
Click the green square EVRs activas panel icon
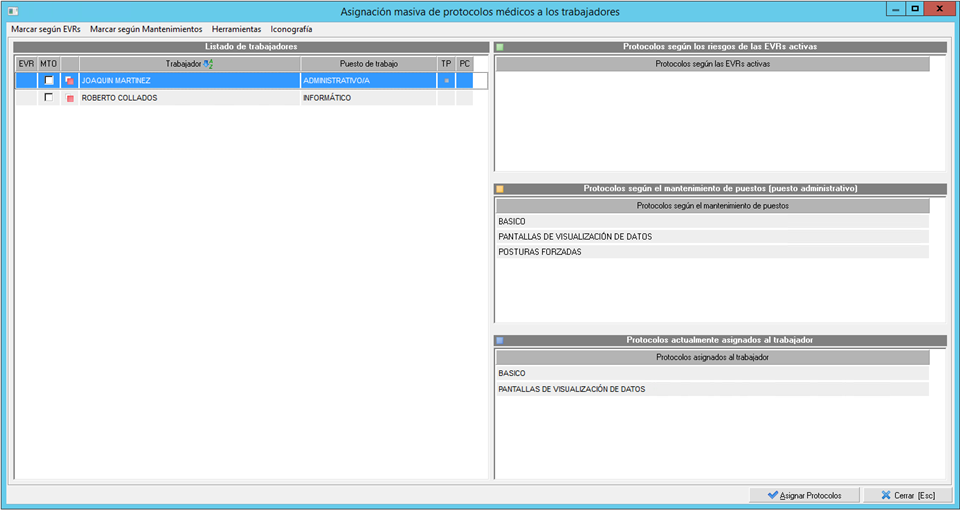click(x=500, y=47)
